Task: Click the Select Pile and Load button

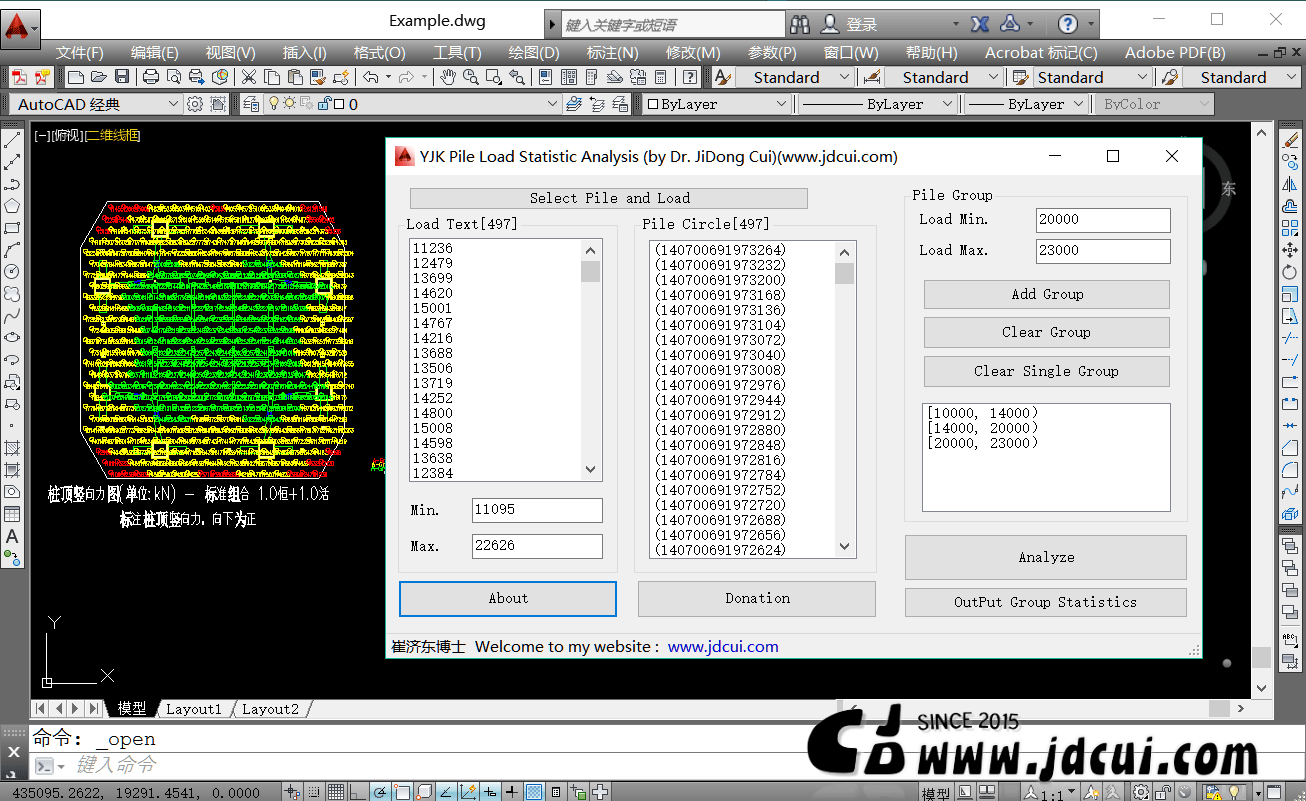Action: click(x=609, y=198)
